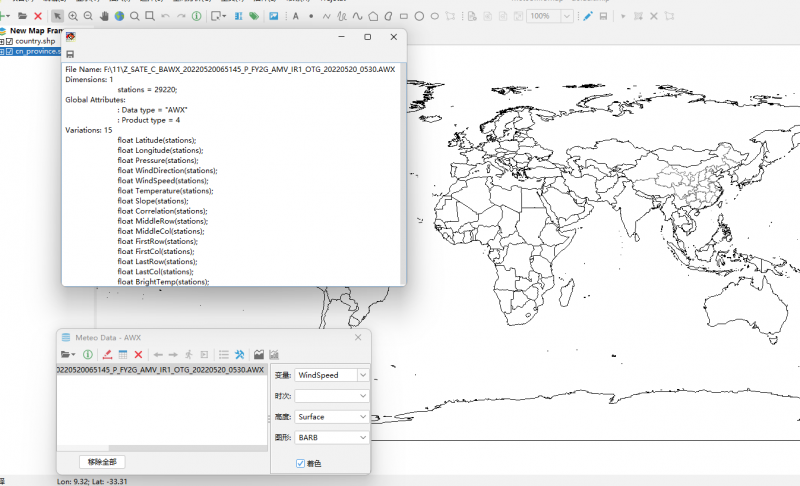
Task: Open the BARB chart type dropdown
Action: [x=362, y=437]
